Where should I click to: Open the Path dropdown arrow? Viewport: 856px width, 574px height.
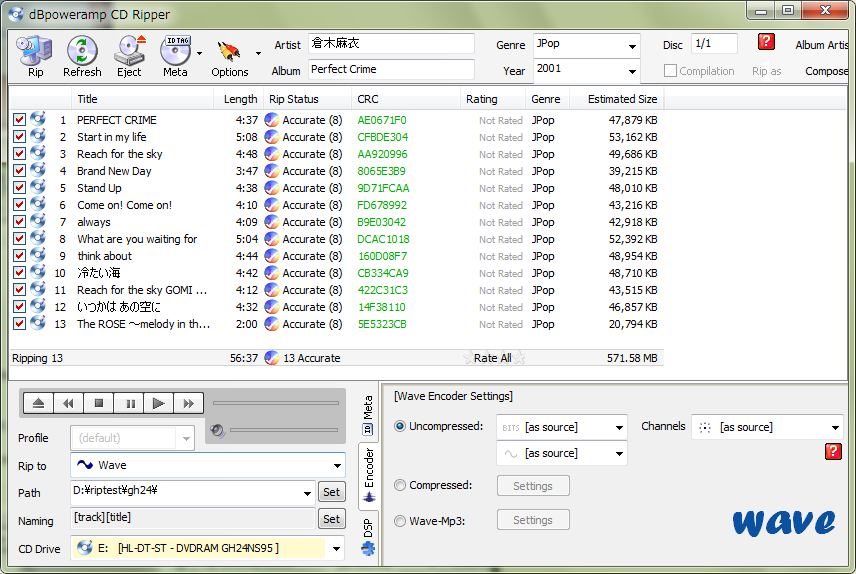pyautogui.click(x=307, y=493)
